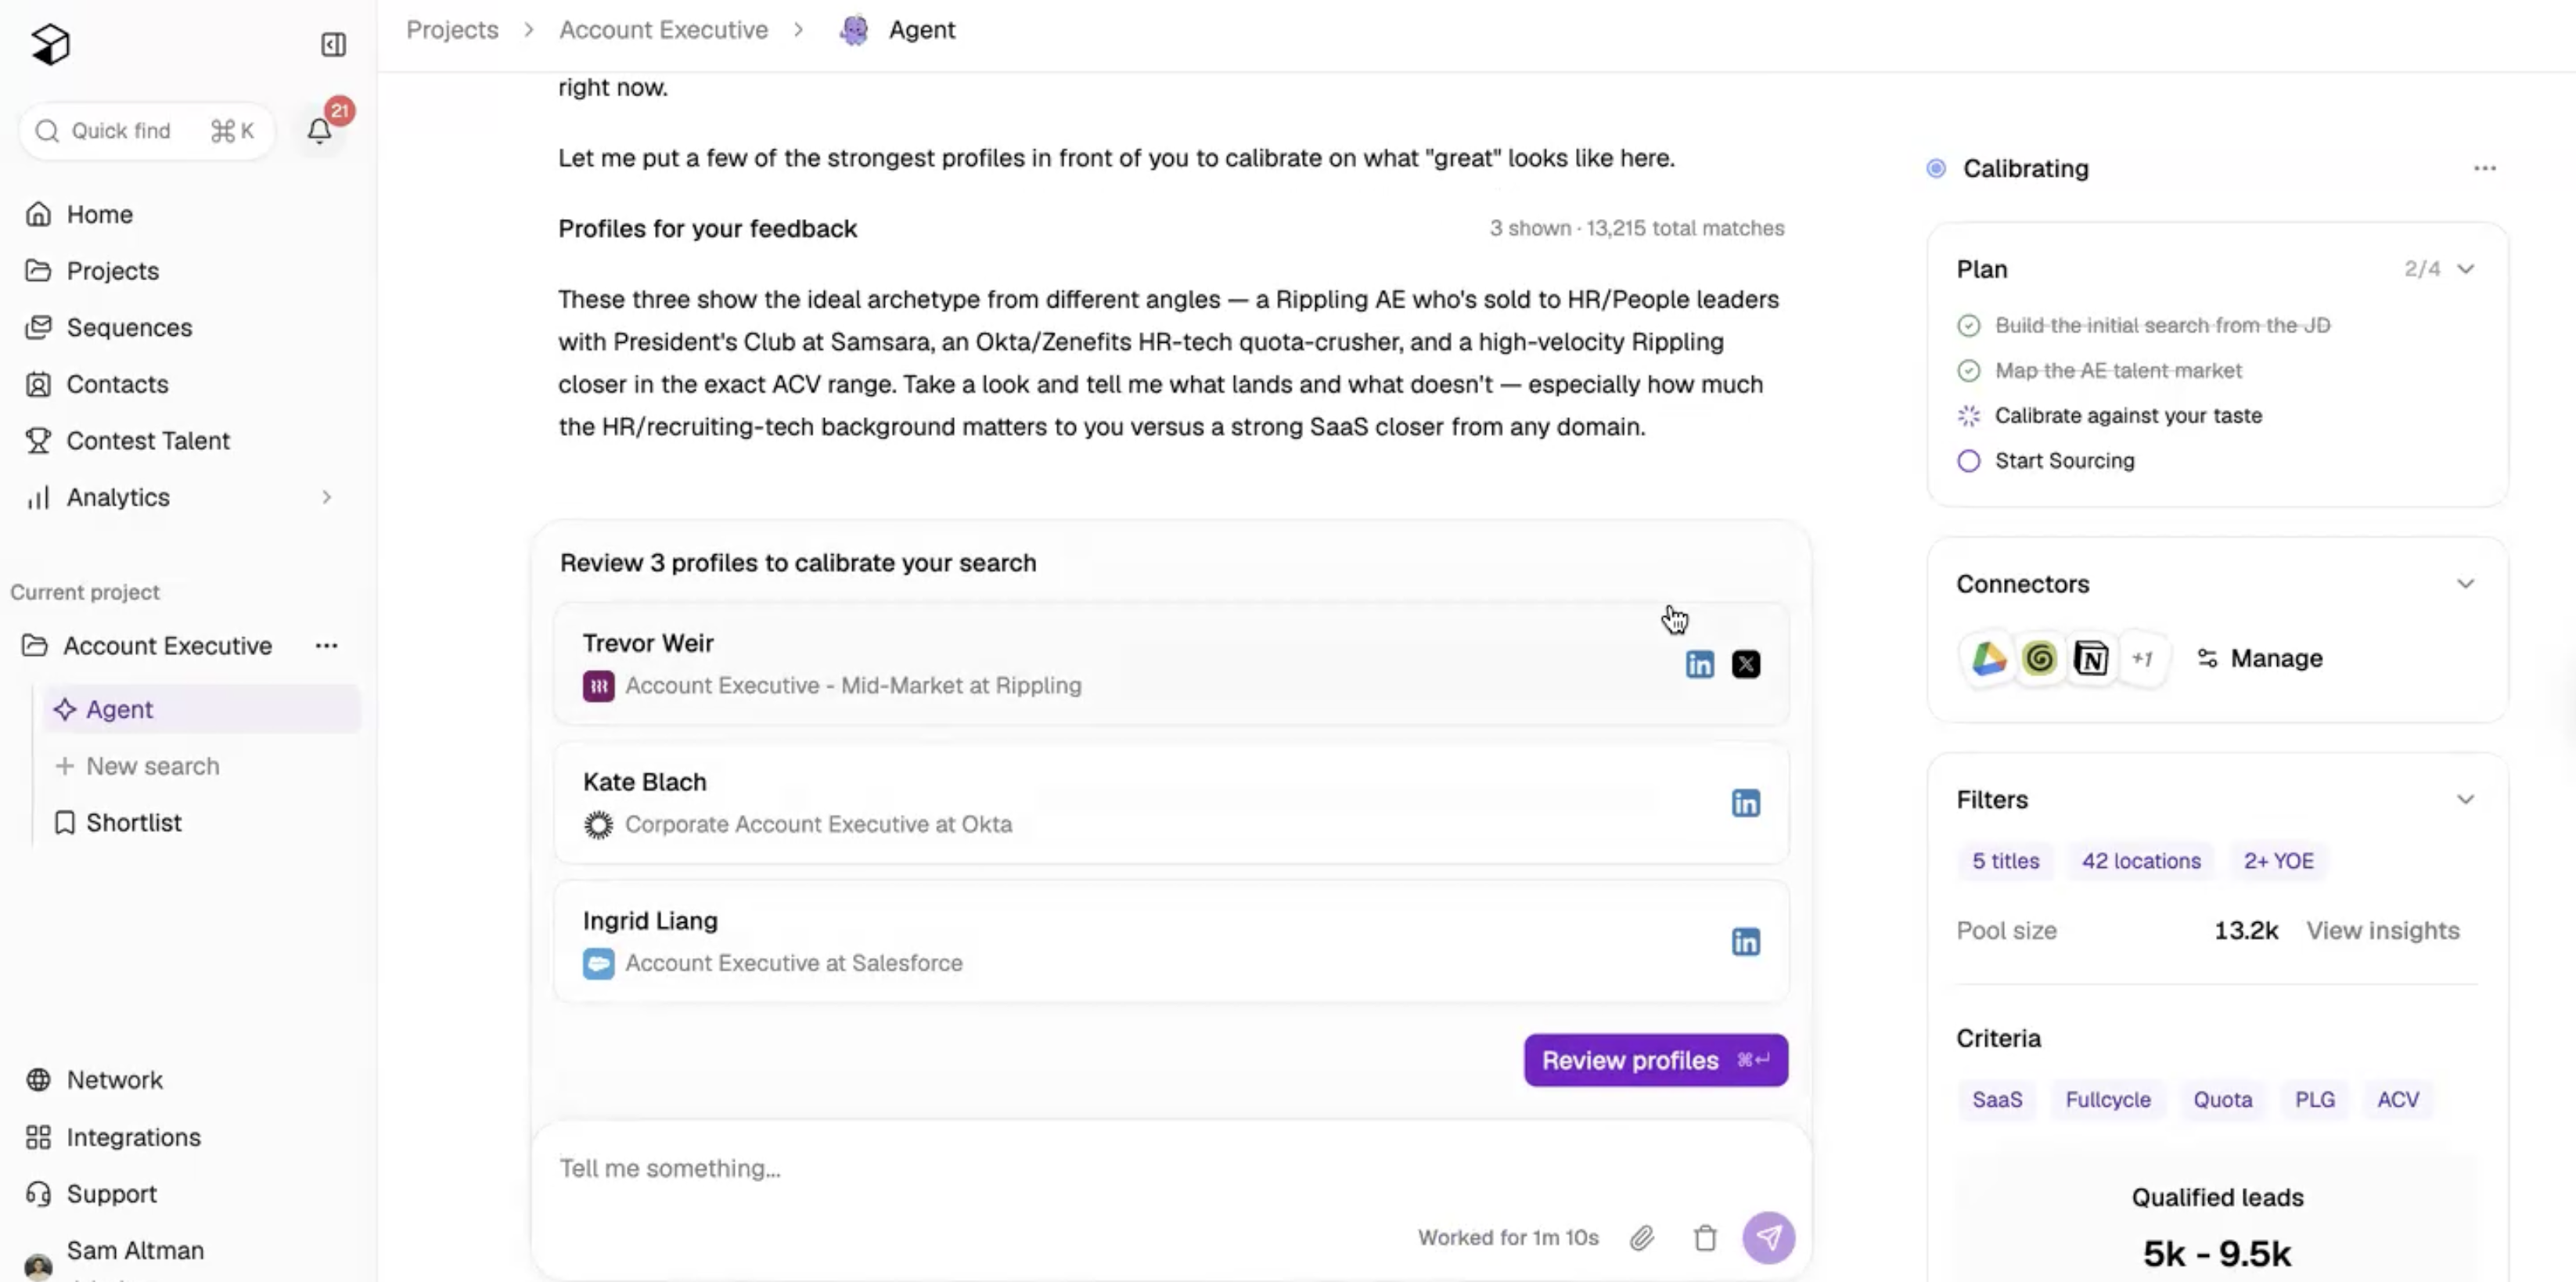Screen dimensions: 2576x1282
Task: Select the Account Executive current project
Action: pos(168,646)
